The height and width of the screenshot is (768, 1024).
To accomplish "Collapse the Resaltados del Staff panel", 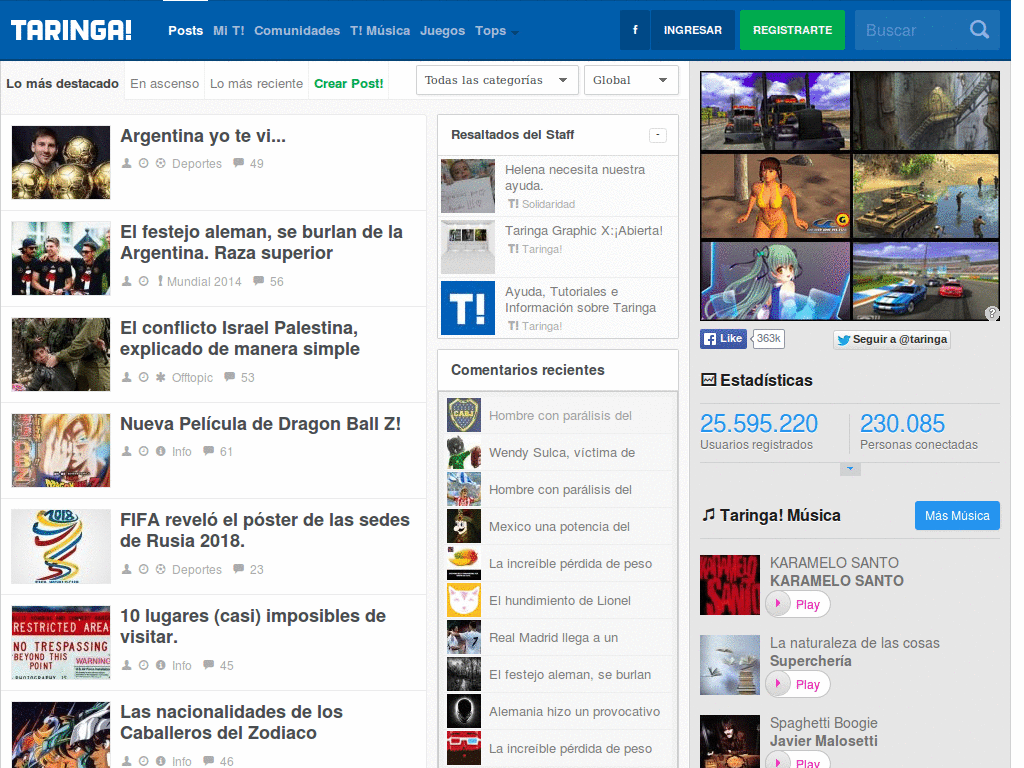I will pyautogui.click(x=658, y=135).
